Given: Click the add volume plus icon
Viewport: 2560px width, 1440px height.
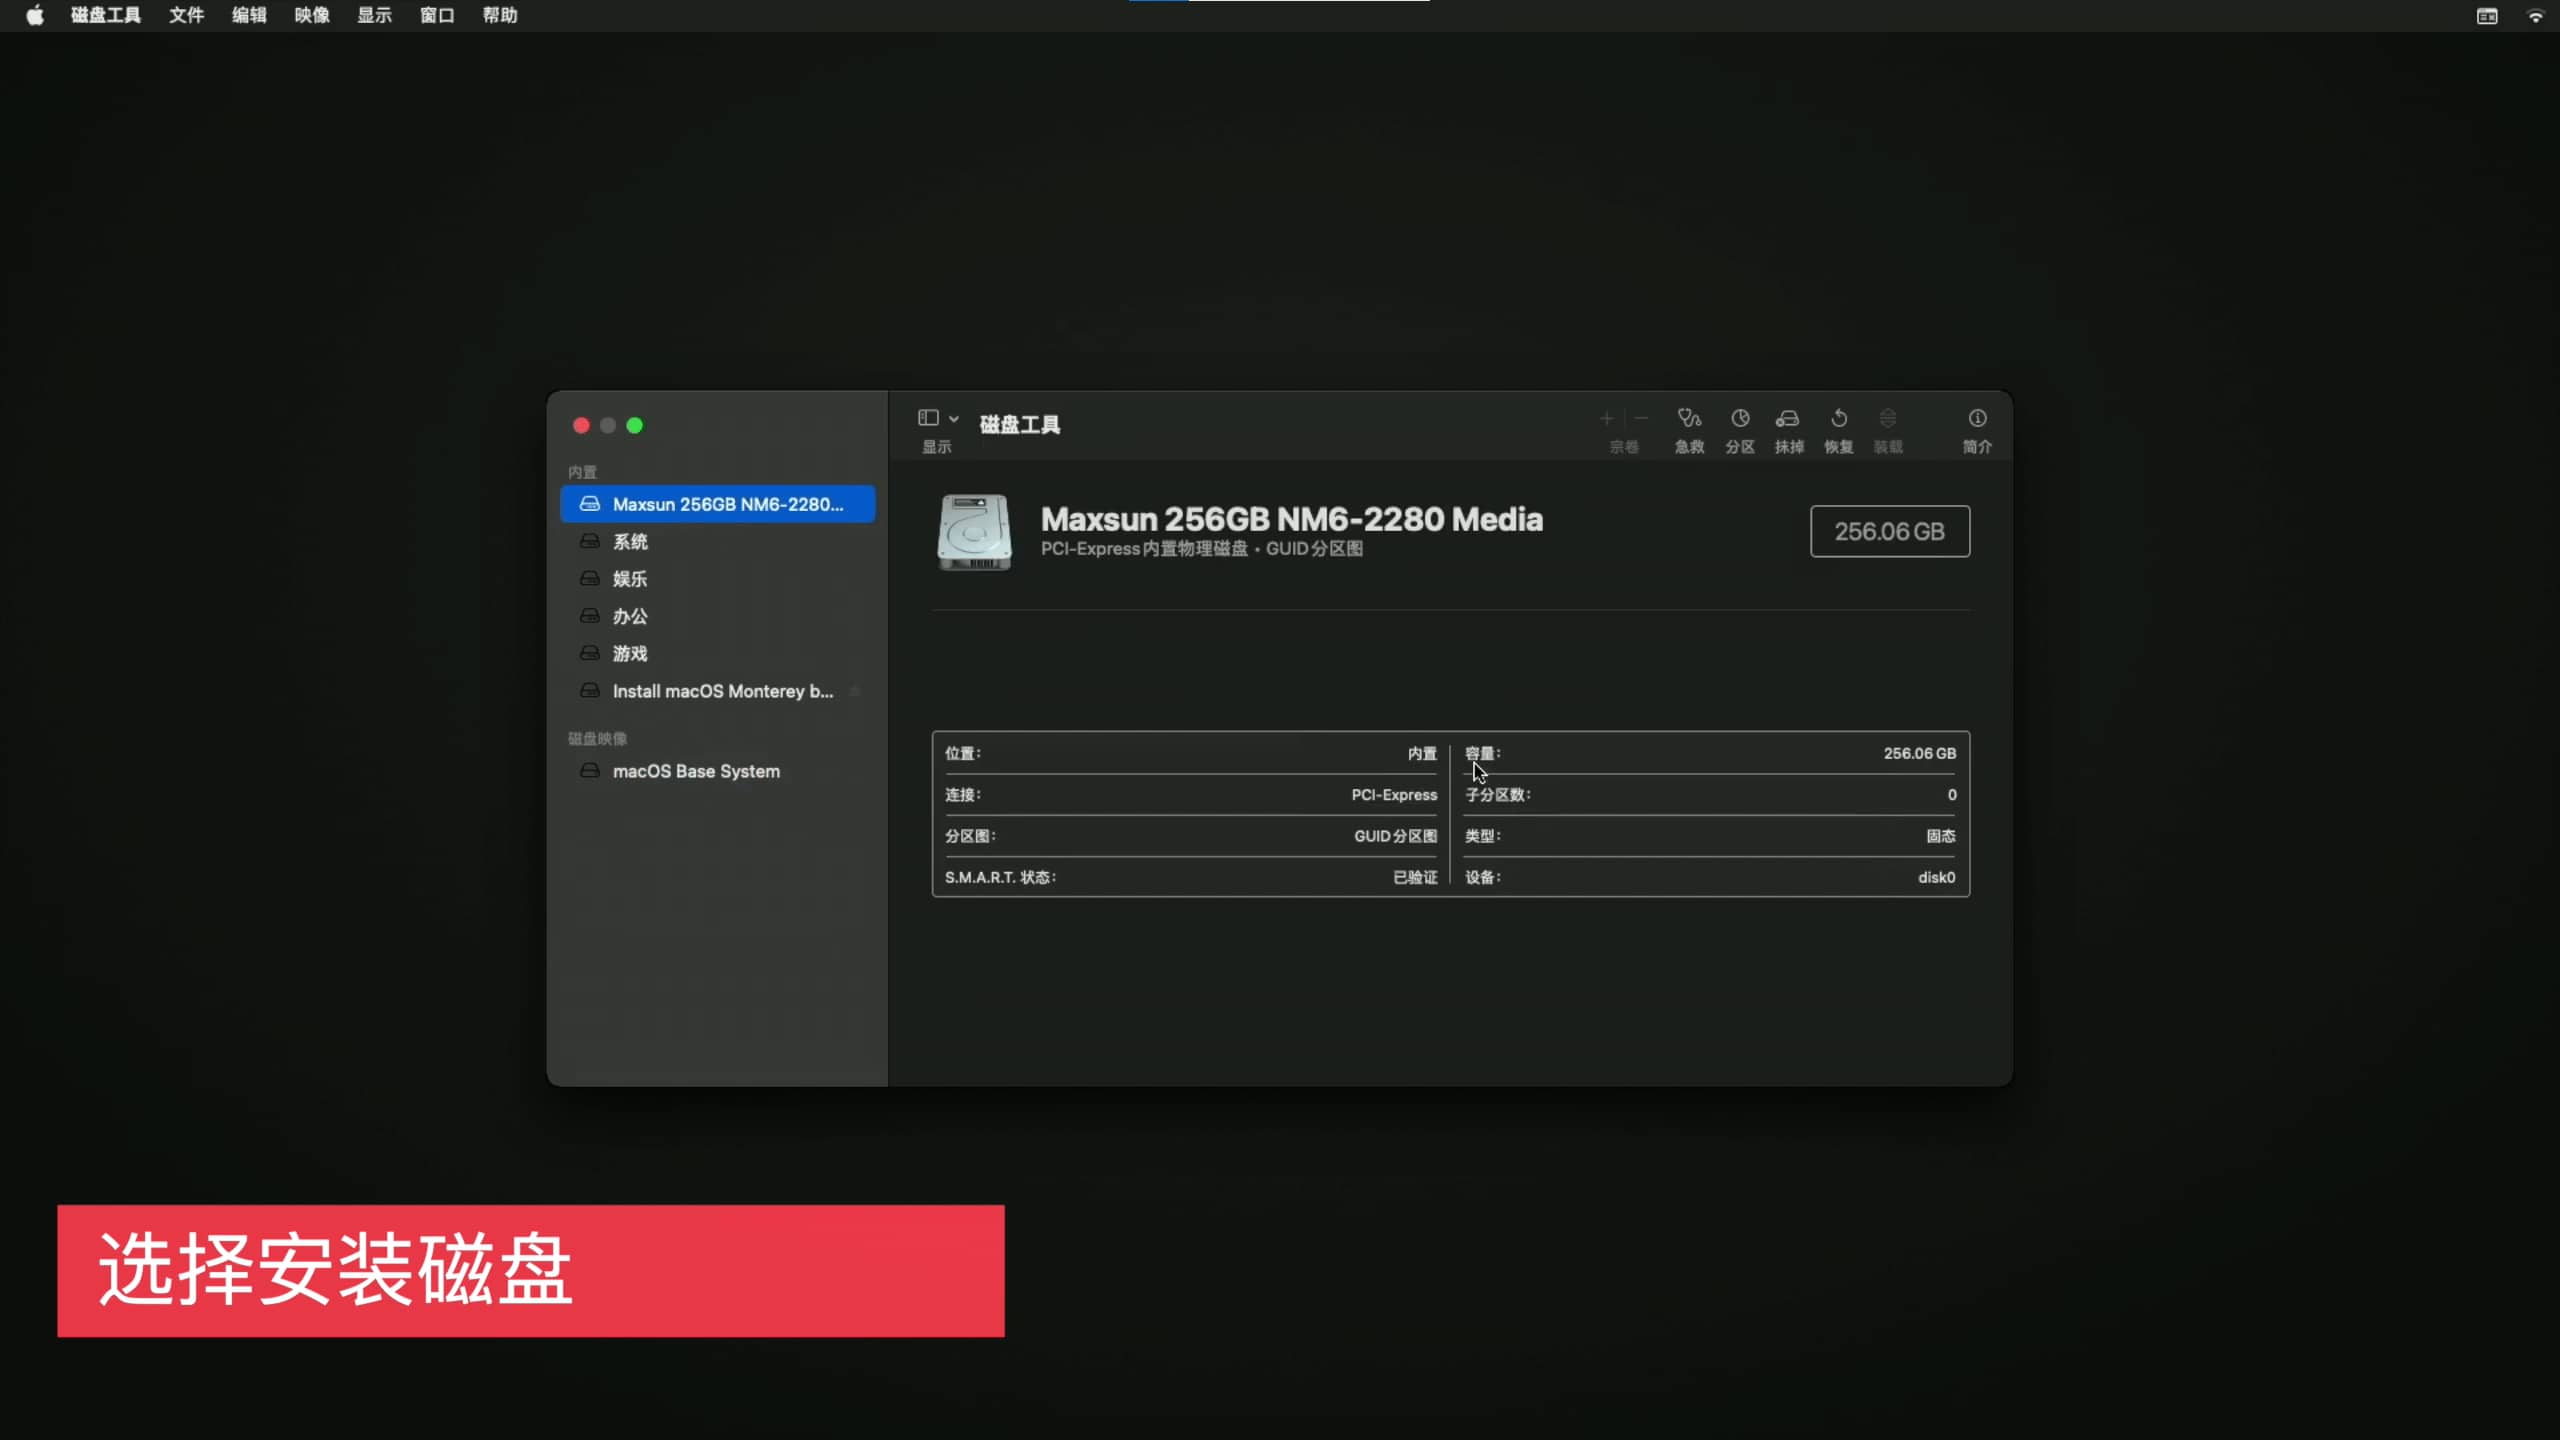Looking at the screenshot, I should [1606, 419].
